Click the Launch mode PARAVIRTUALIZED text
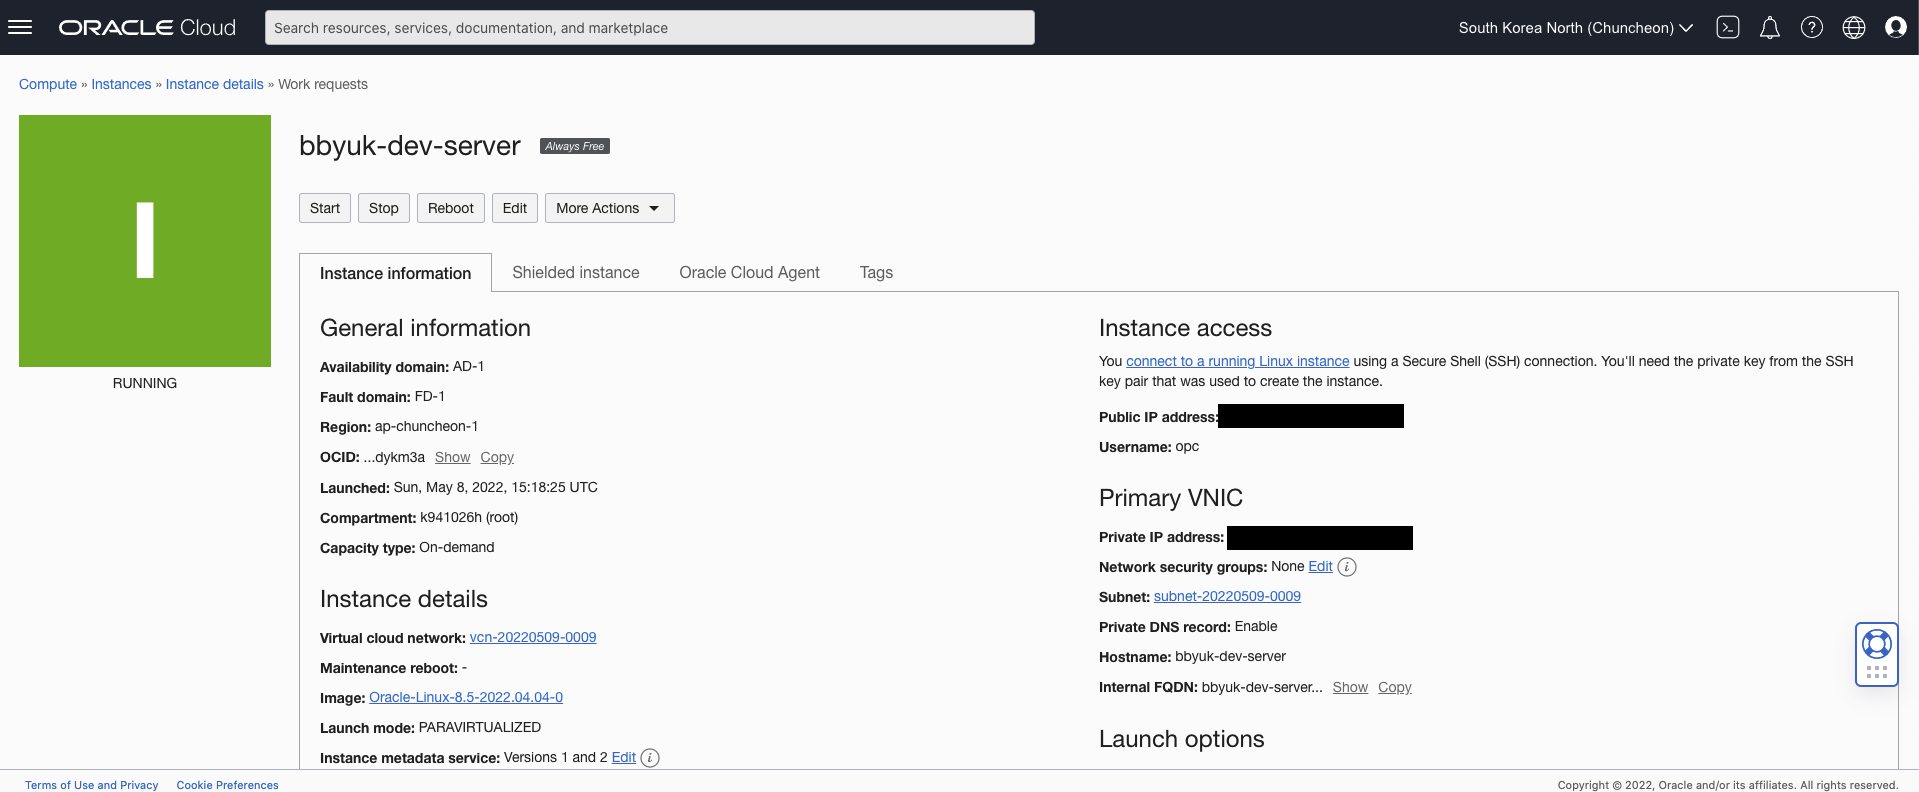The width and height of the screenshot is (1919, 792). click(480, 727)
